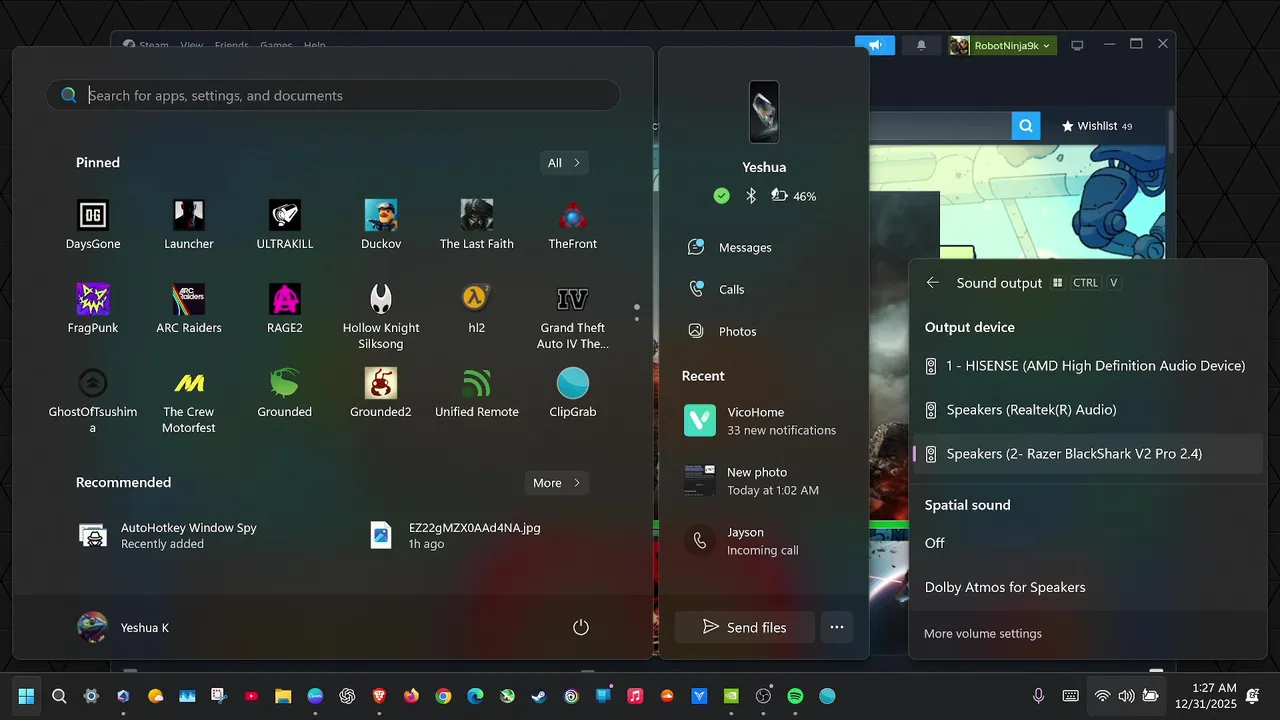
Task: Open The Last Faith pinned game
Action: [x=477, y=224]
